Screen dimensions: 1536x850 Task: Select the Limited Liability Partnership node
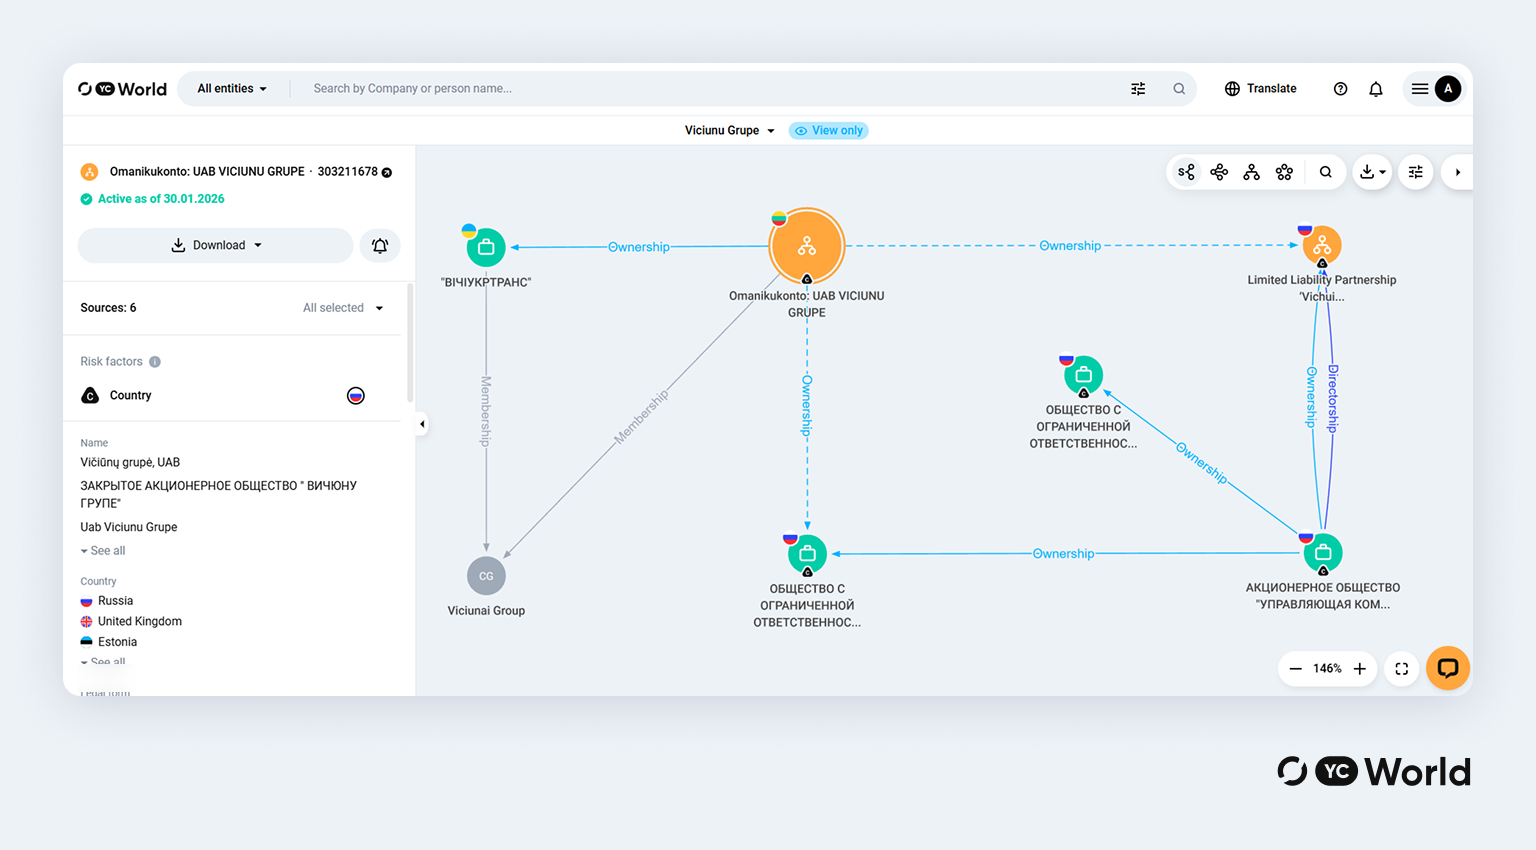1322,245
